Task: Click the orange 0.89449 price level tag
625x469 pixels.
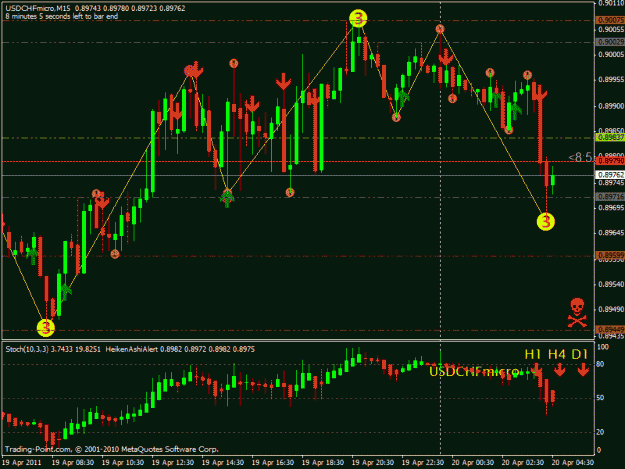Action: [610, 330]
